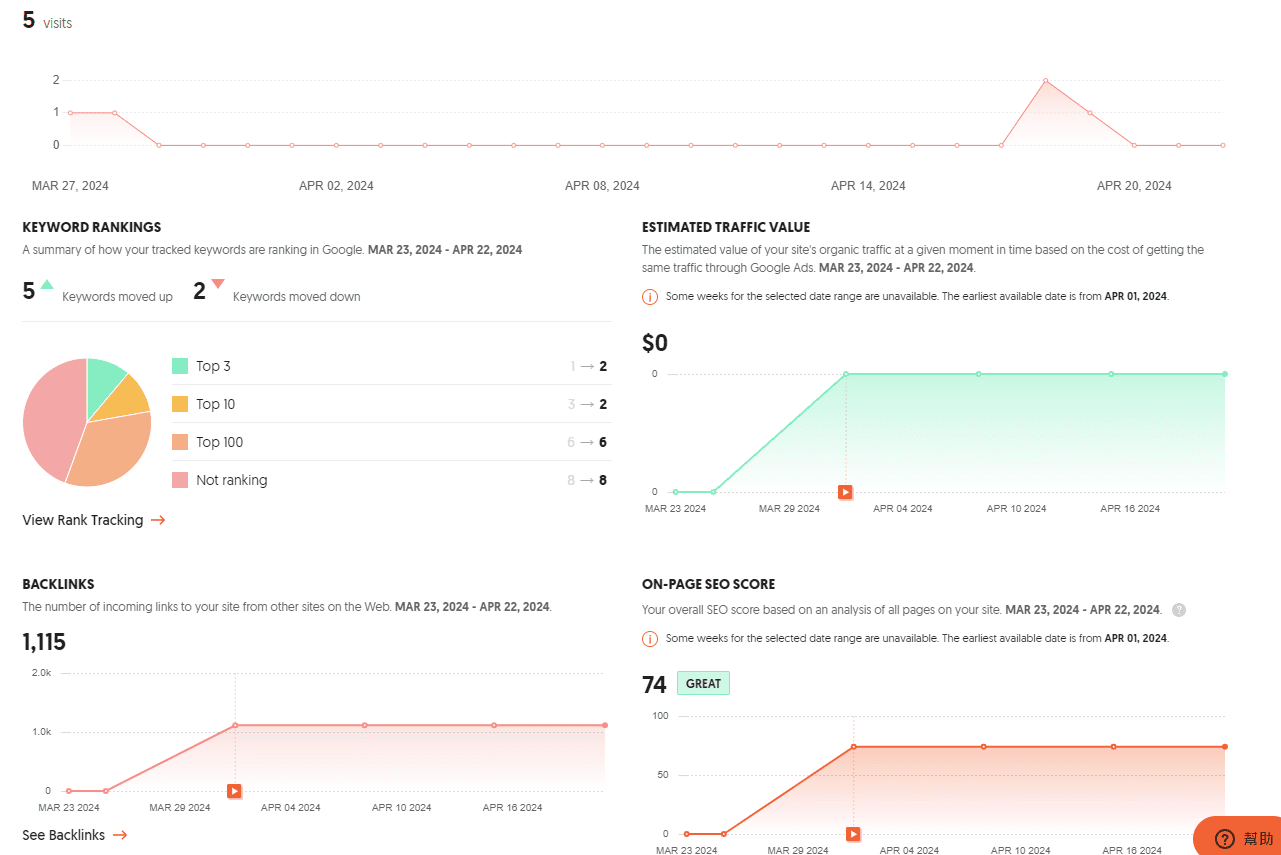
Task: Click the pink Not ranking legend swatch
Action: click(x=180, y=480)
